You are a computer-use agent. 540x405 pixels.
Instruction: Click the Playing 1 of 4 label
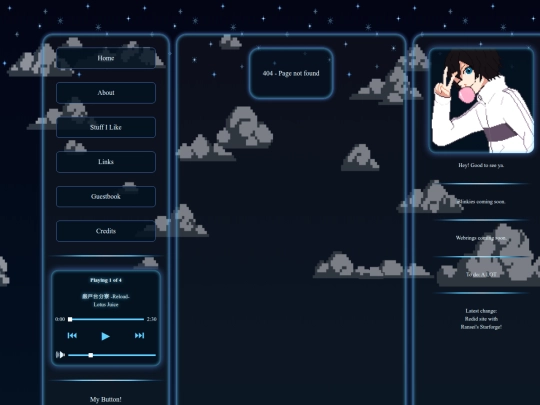pyautogui.click(x=106, y=280)
